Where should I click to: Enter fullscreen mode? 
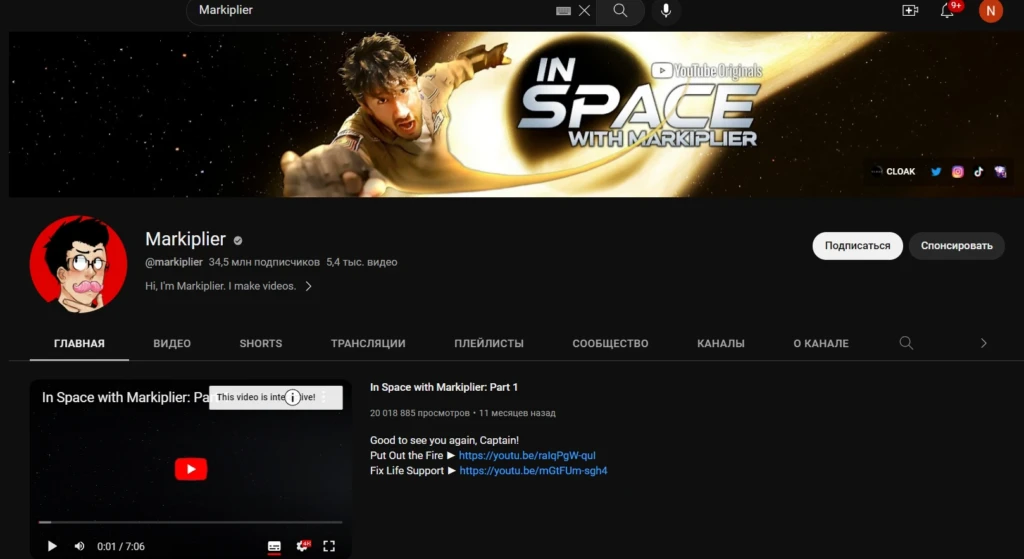pos(329,546)
